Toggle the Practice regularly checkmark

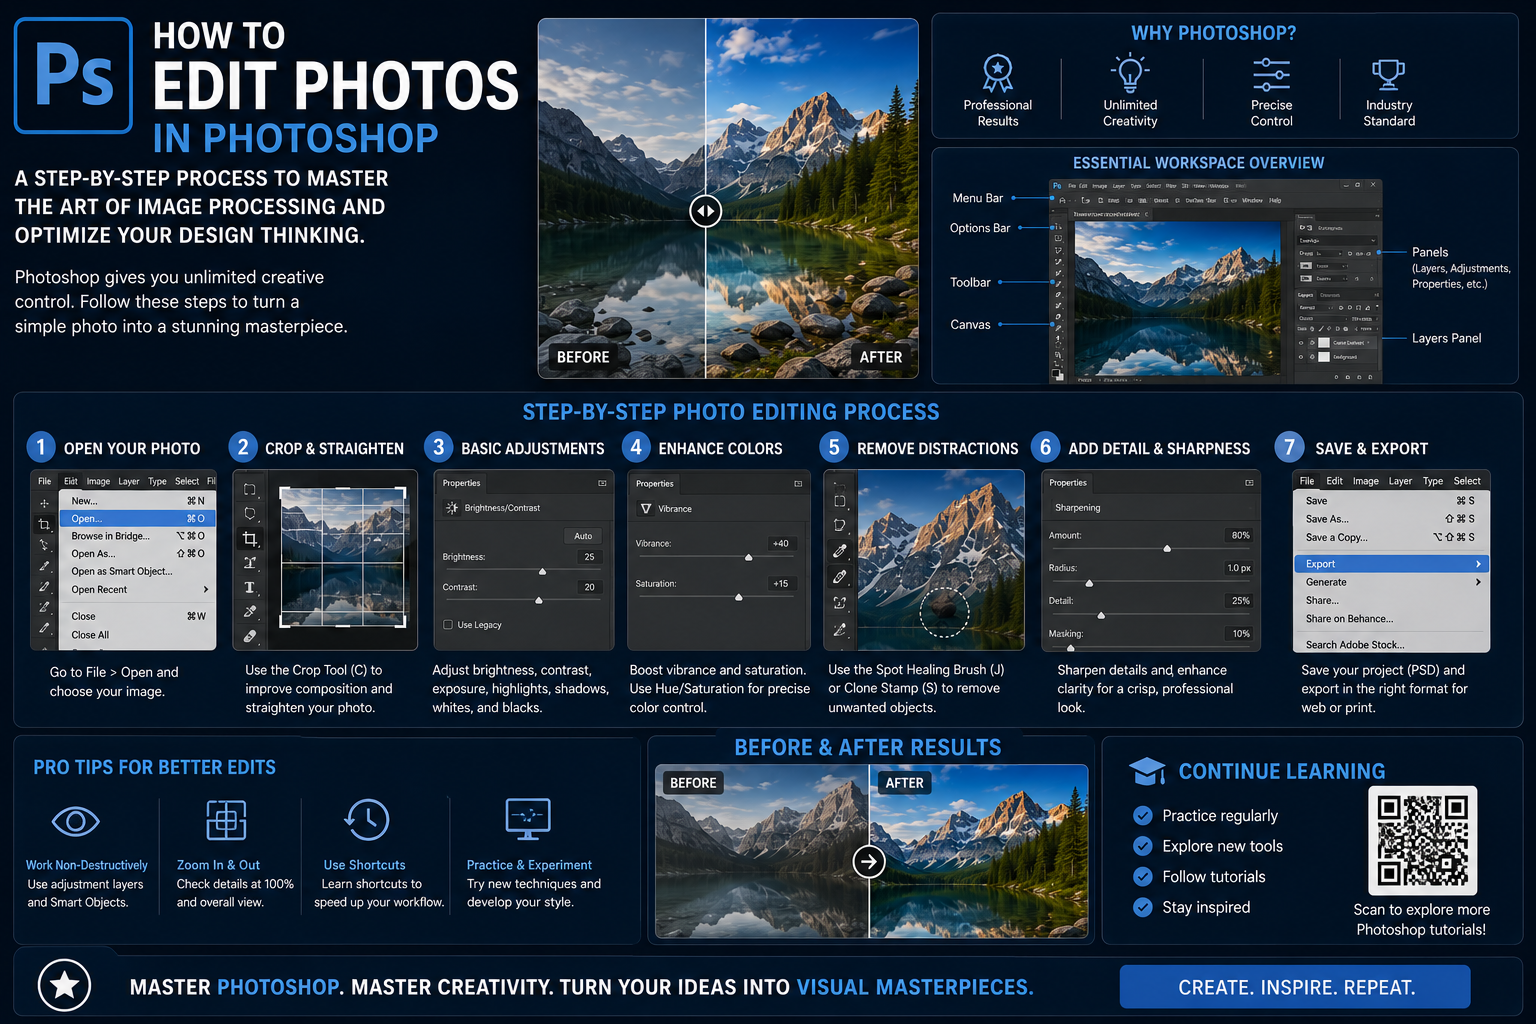[1143, 816]
